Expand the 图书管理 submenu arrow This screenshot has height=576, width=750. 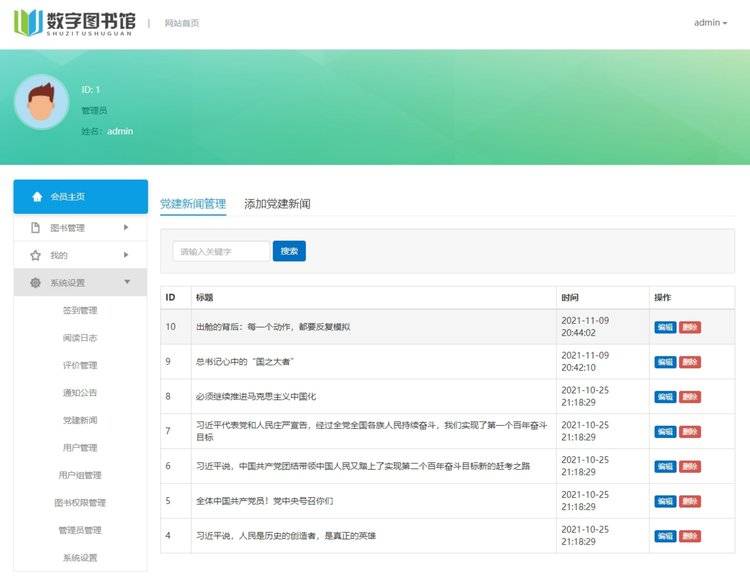(x=126, y=228)
